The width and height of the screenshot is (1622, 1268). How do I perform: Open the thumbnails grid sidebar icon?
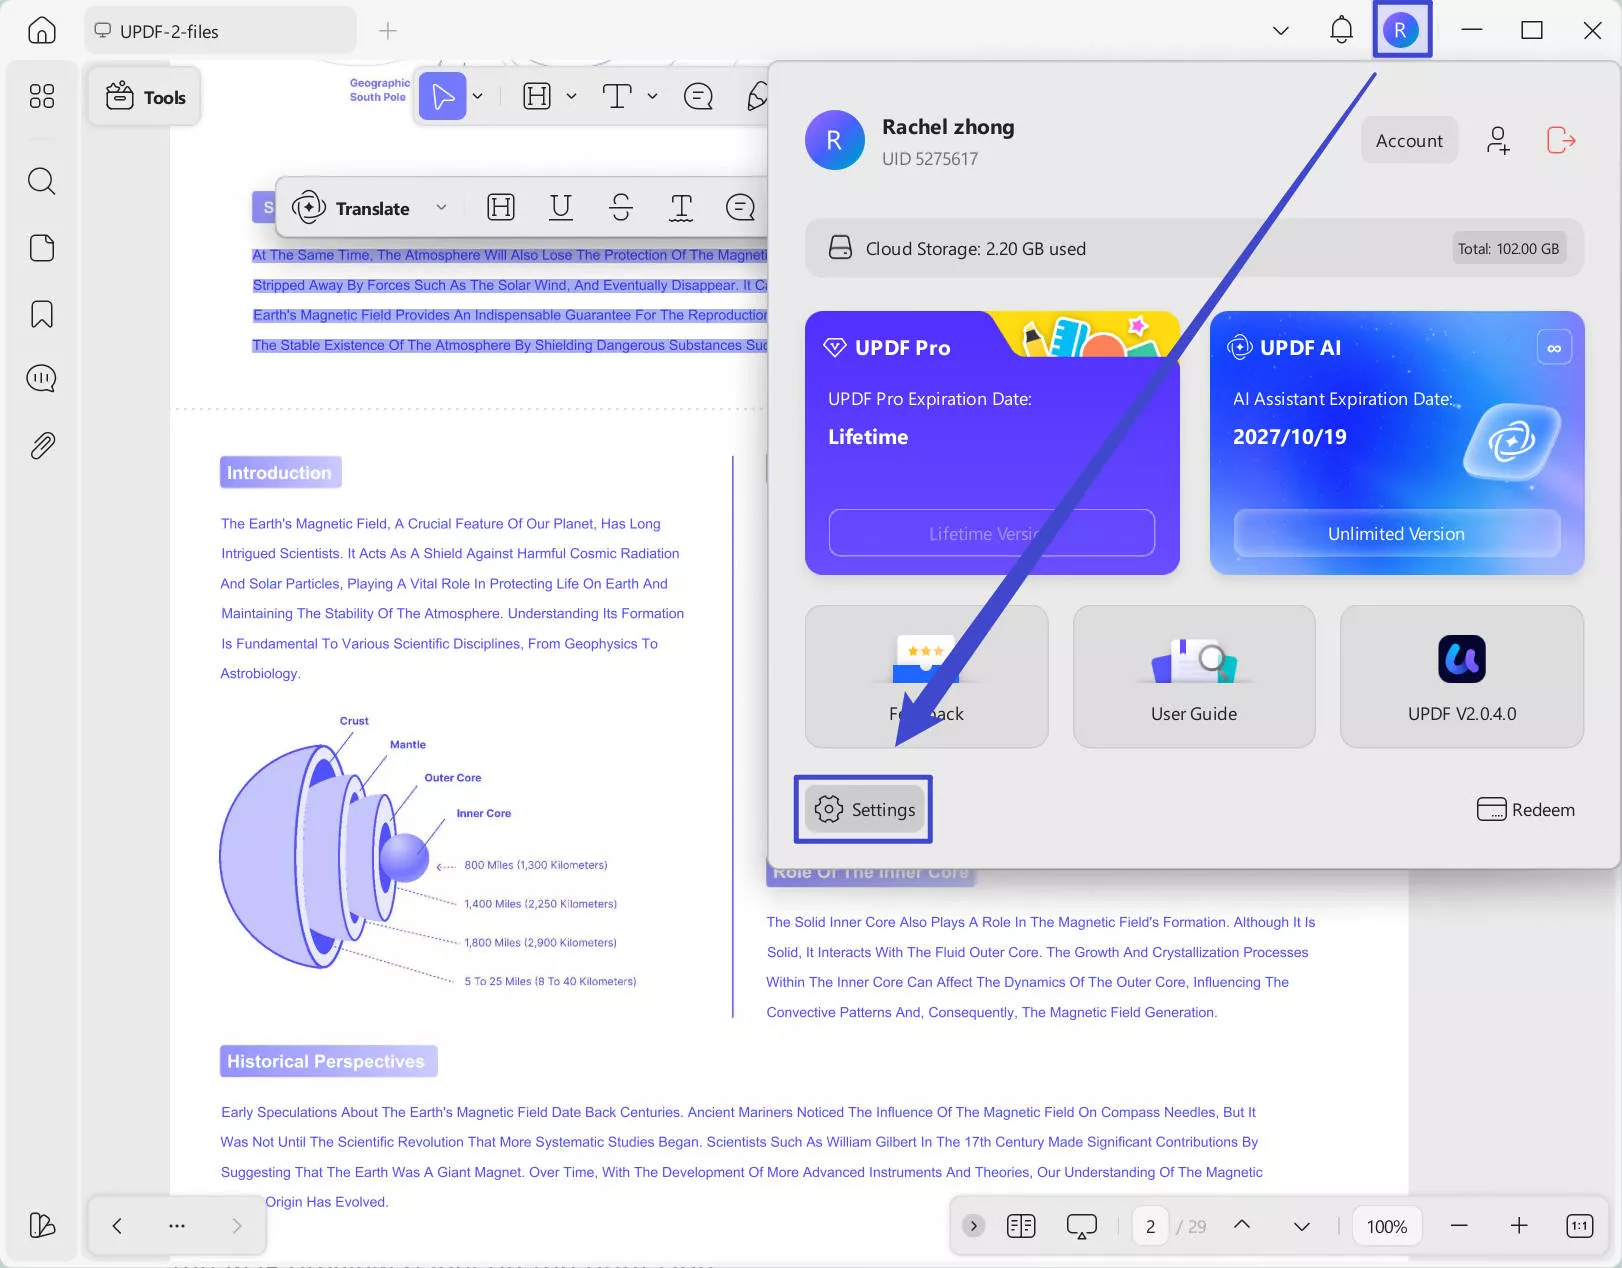[41, 96]
